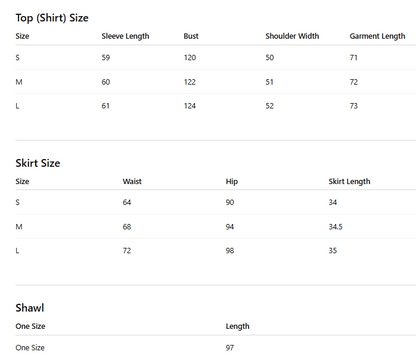Select the Sleeve Length column header
The width and height of the screenshot is (416, 364).
click(x=125, y=36)
